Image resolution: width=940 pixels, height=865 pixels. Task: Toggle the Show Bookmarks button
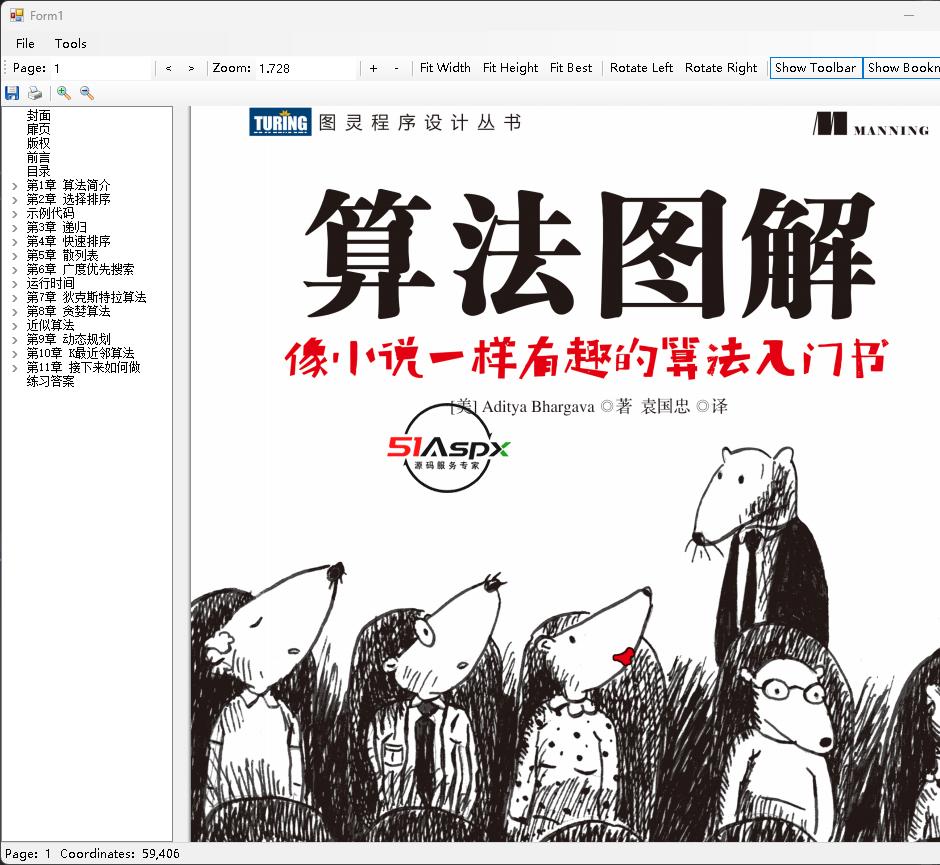[902, 68]
